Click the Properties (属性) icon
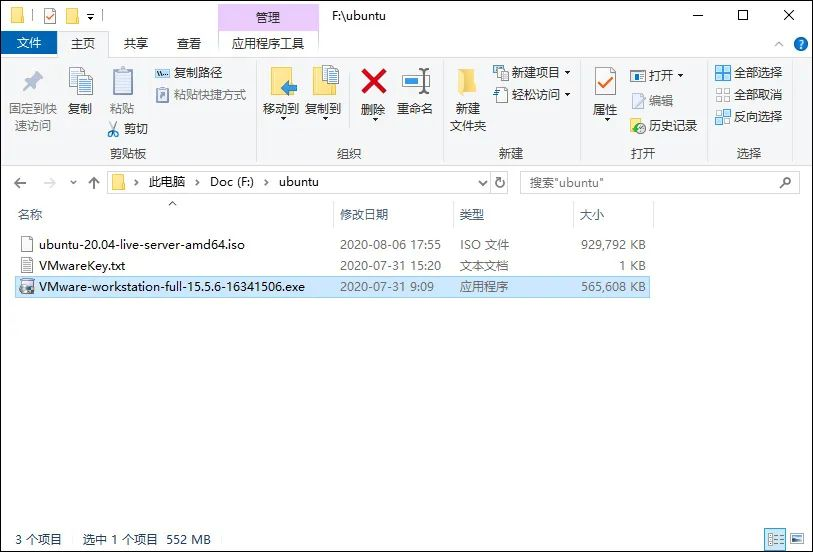The height and width of the screenshot is (552, 813). pos(605,81)
